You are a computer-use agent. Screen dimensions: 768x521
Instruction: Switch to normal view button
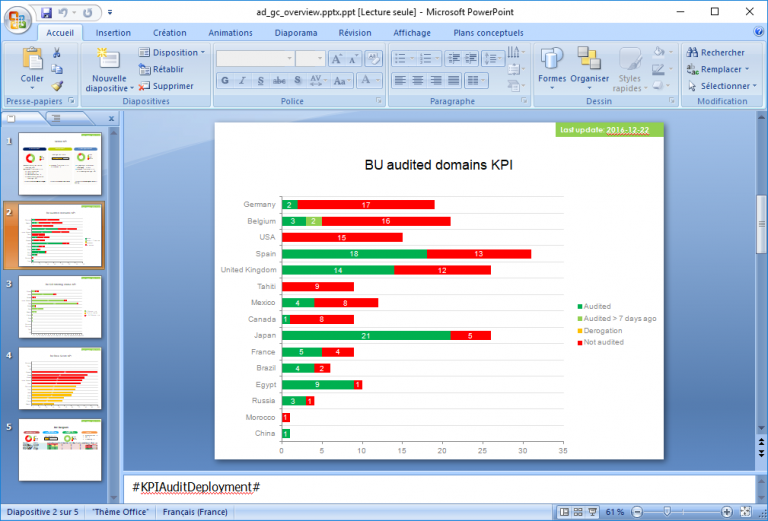coord(566,512)
